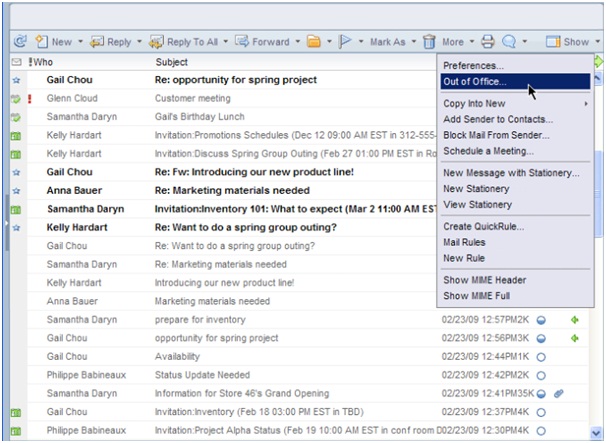Choose New Rule in the menu
Screen dimensions: 606x443
click(x=515, y=258)
